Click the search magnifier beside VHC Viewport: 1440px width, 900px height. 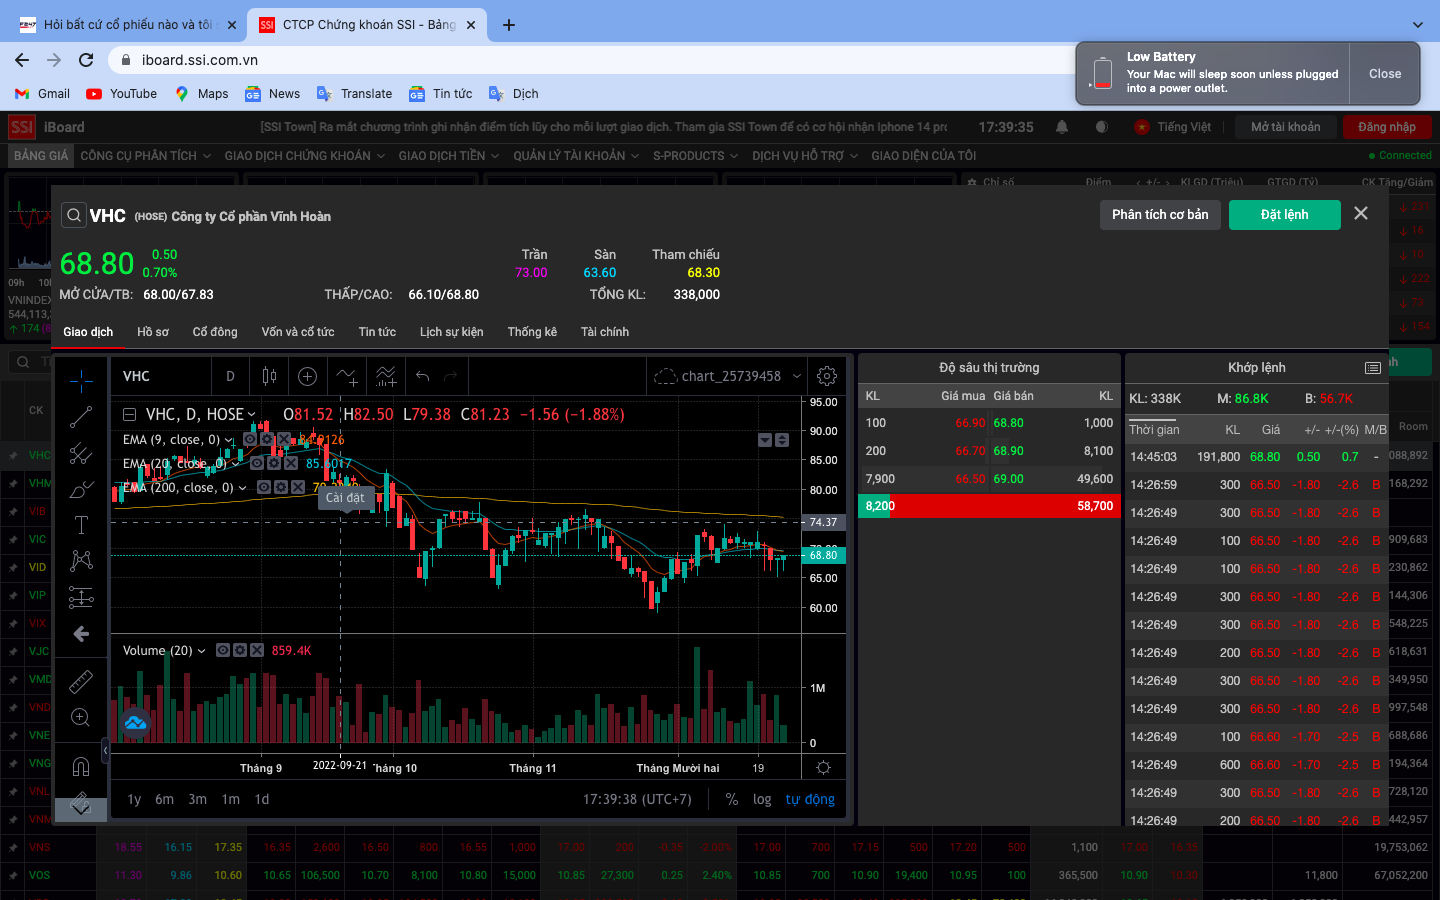pyautogui.click(x=74, y=216)
